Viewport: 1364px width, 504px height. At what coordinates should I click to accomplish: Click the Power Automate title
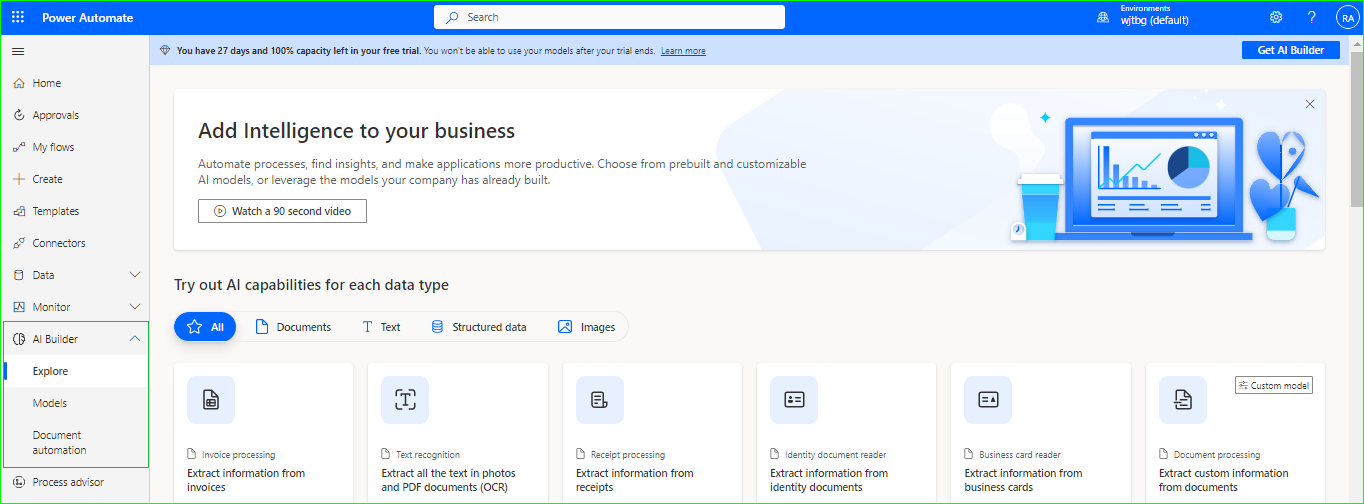(88, 17)
